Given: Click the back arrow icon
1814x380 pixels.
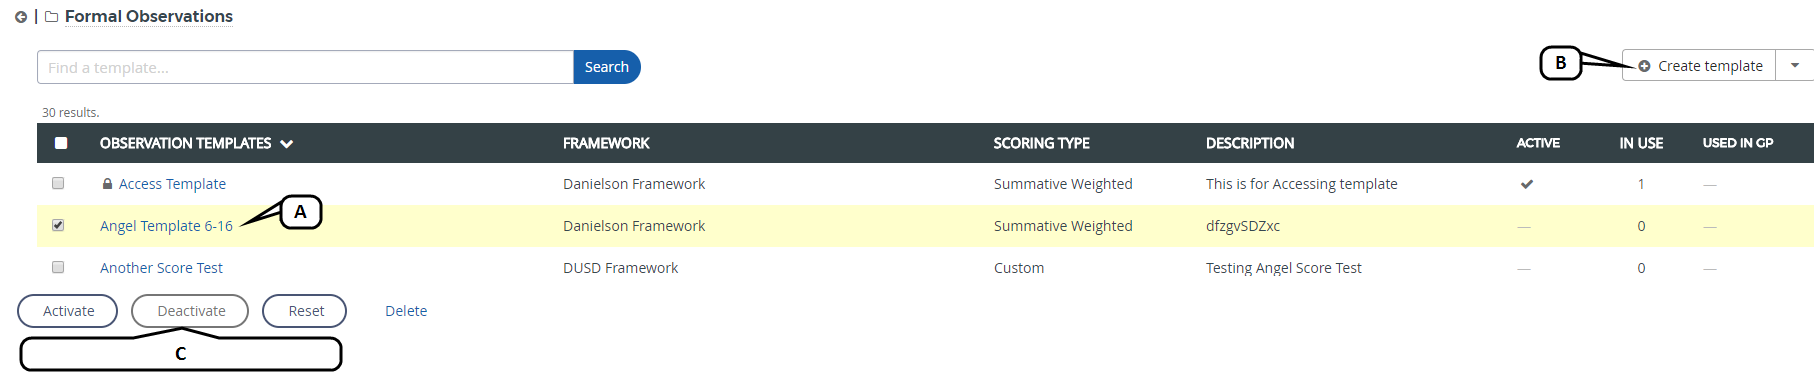Looking at the screenshot, I should (x=21, y=17).
